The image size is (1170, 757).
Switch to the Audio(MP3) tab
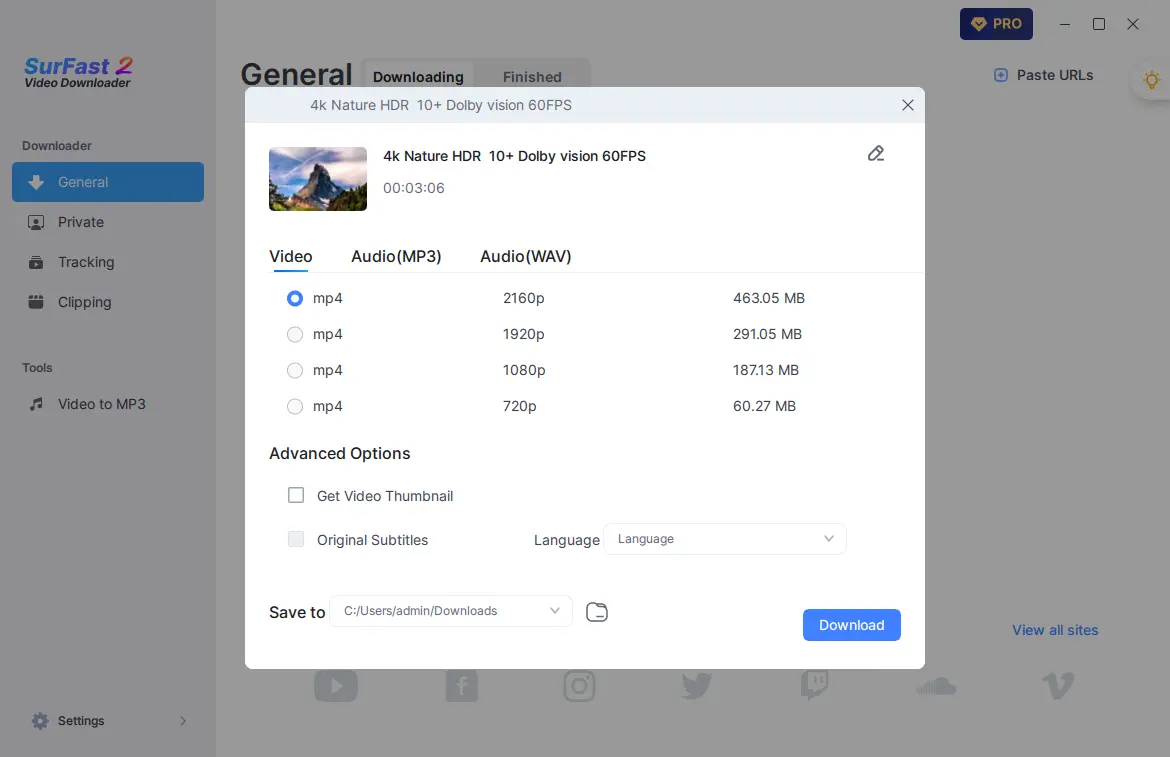coord(396,257)
